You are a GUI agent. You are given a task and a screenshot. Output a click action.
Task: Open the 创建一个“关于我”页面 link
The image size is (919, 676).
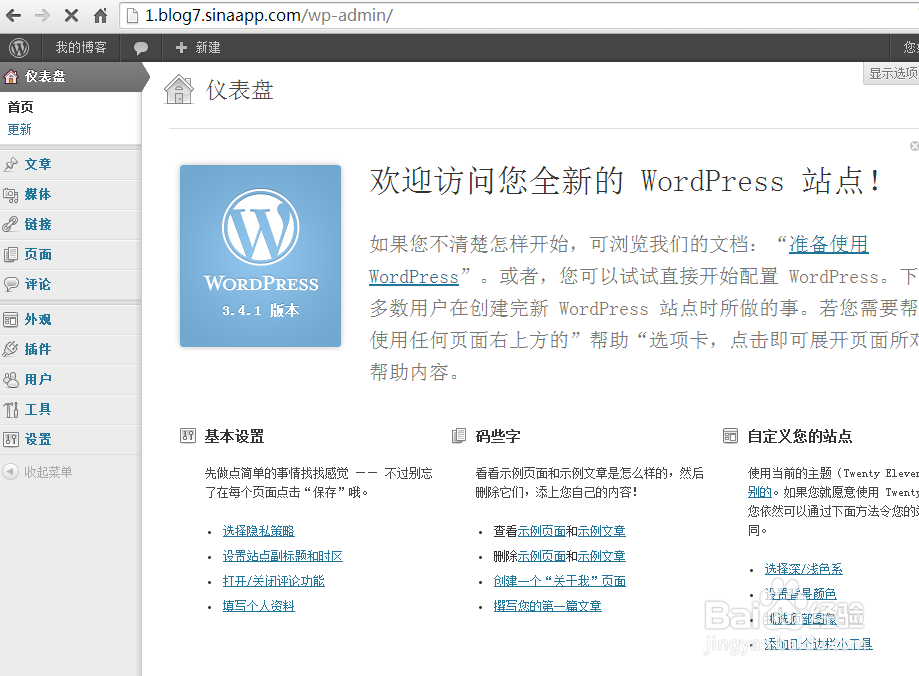560,581
